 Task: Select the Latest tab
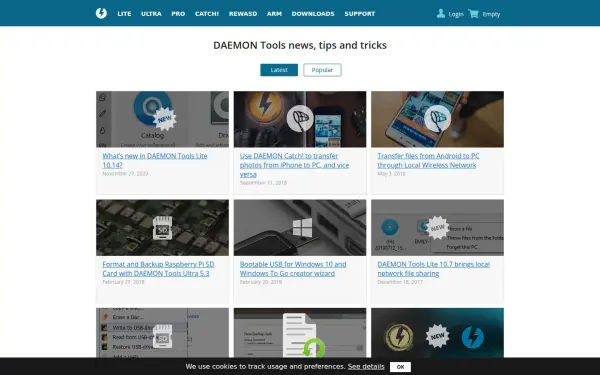click(x=279, y=70)
